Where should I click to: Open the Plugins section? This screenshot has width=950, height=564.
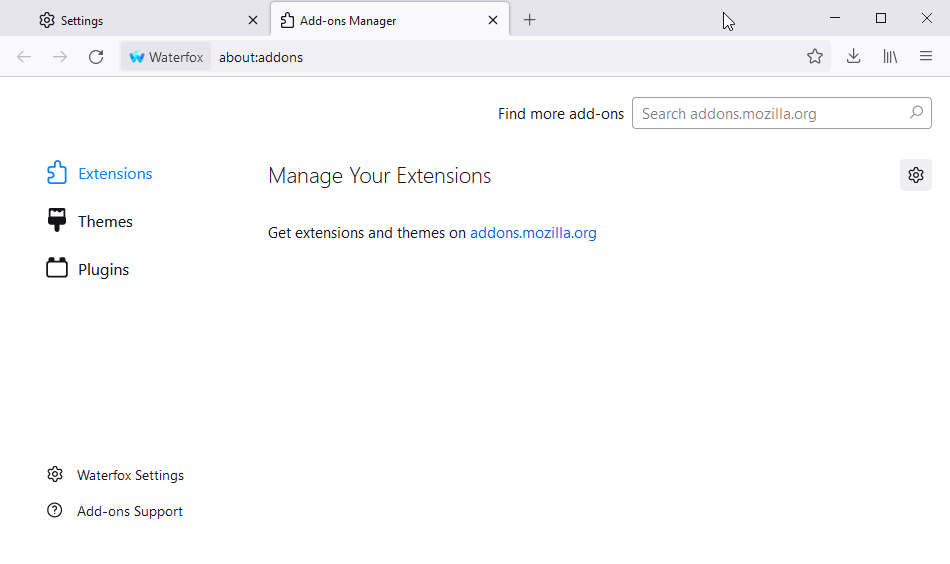point(88,269)
